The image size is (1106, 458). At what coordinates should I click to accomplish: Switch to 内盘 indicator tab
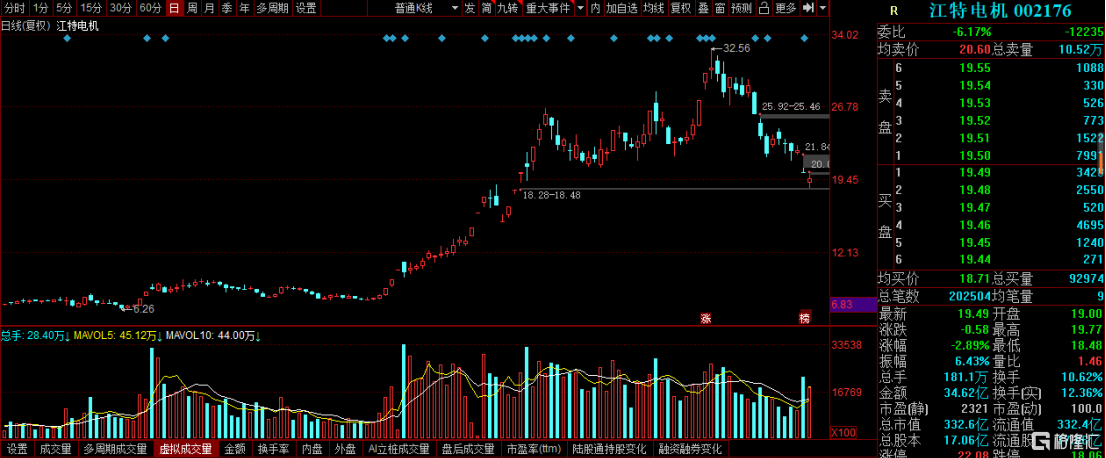312,448
